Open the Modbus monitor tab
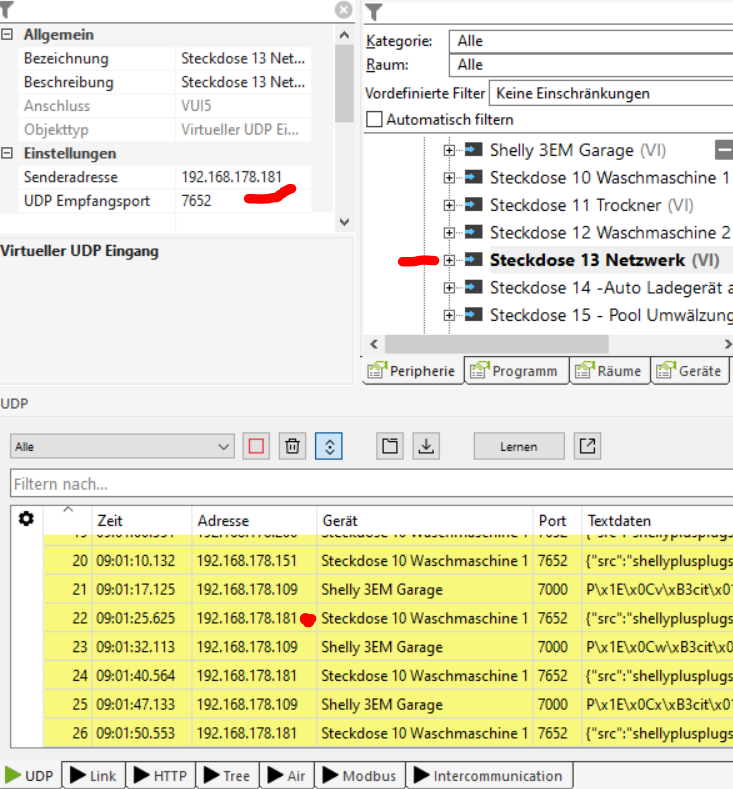This screenshot has width=733, height=789. click(x=360, y=775)
